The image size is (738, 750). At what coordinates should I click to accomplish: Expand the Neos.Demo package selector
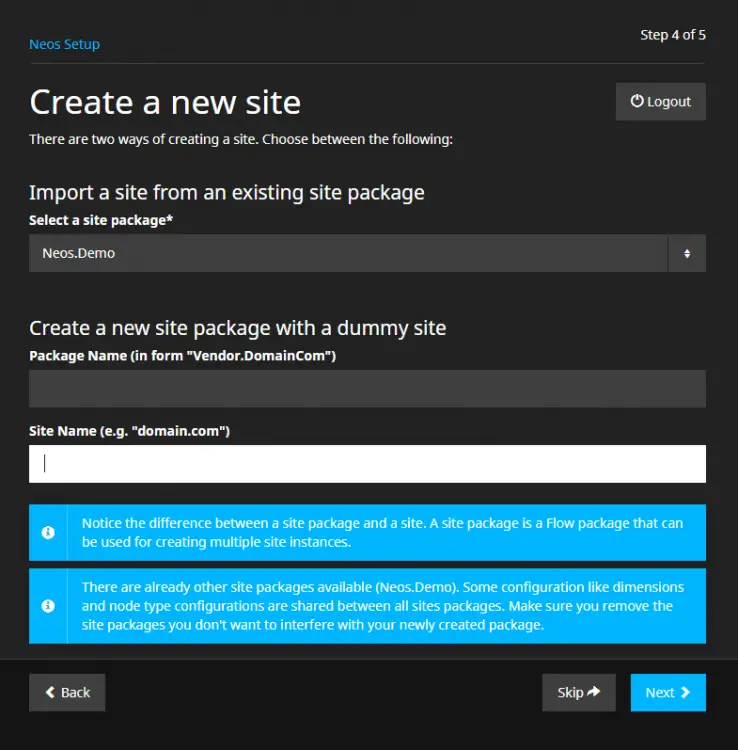tap(348, 254)
